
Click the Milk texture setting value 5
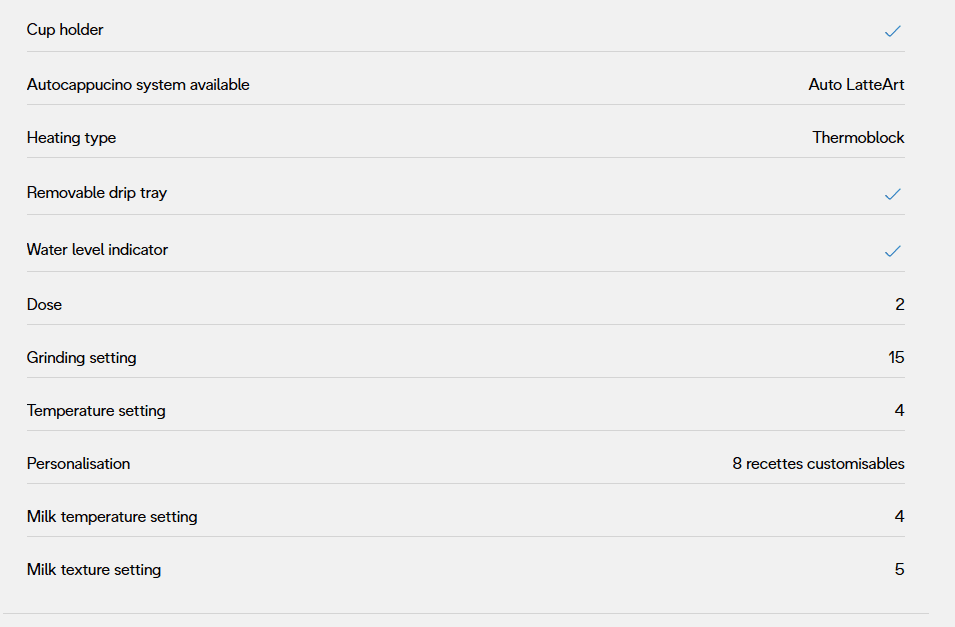point(900,570)
